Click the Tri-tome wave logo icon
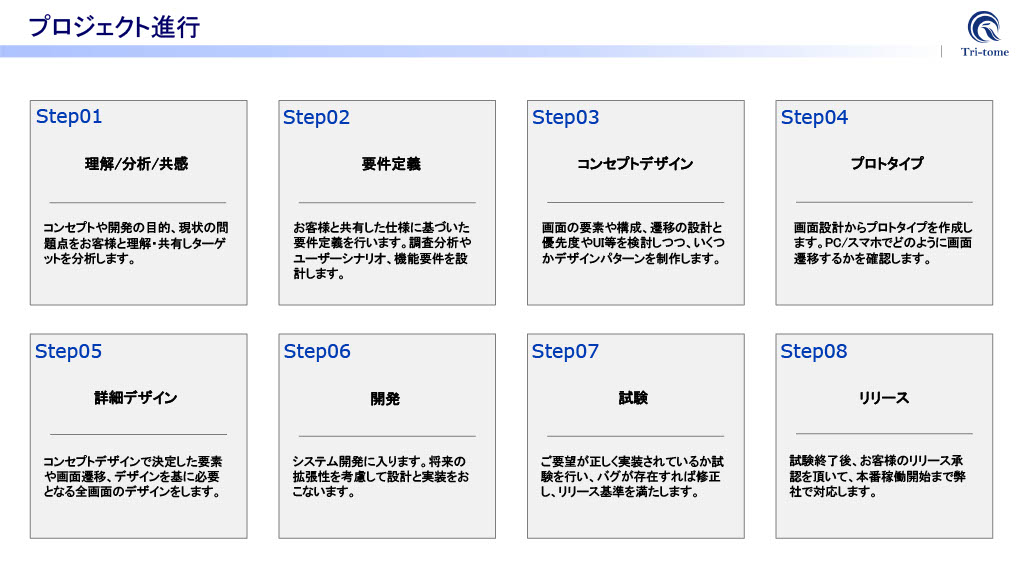1024x576 pixels. (x=984, y=26)
